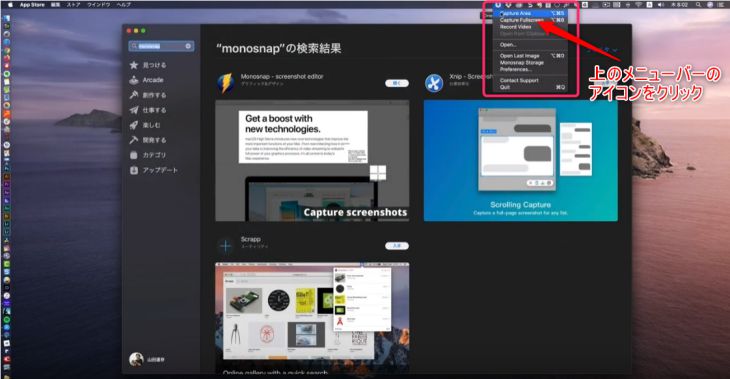Clear the App Store search field

[x=188, y=46]
